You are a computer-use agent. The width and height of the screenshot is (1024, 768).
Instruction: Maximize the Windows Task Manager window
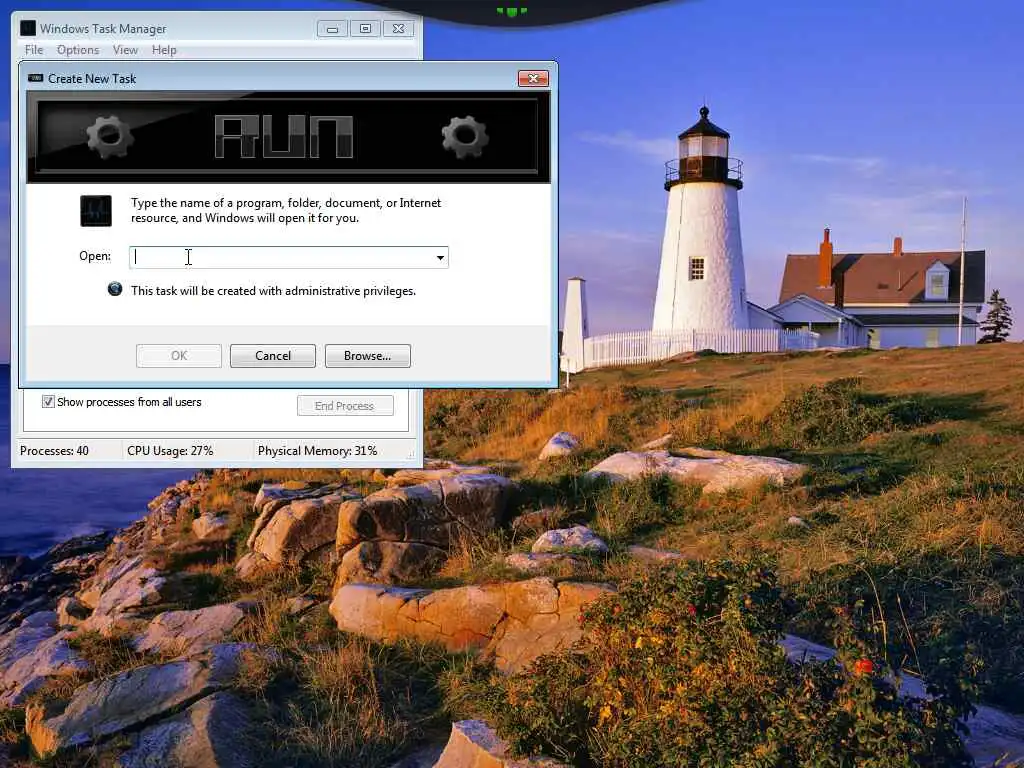point(365,29)
